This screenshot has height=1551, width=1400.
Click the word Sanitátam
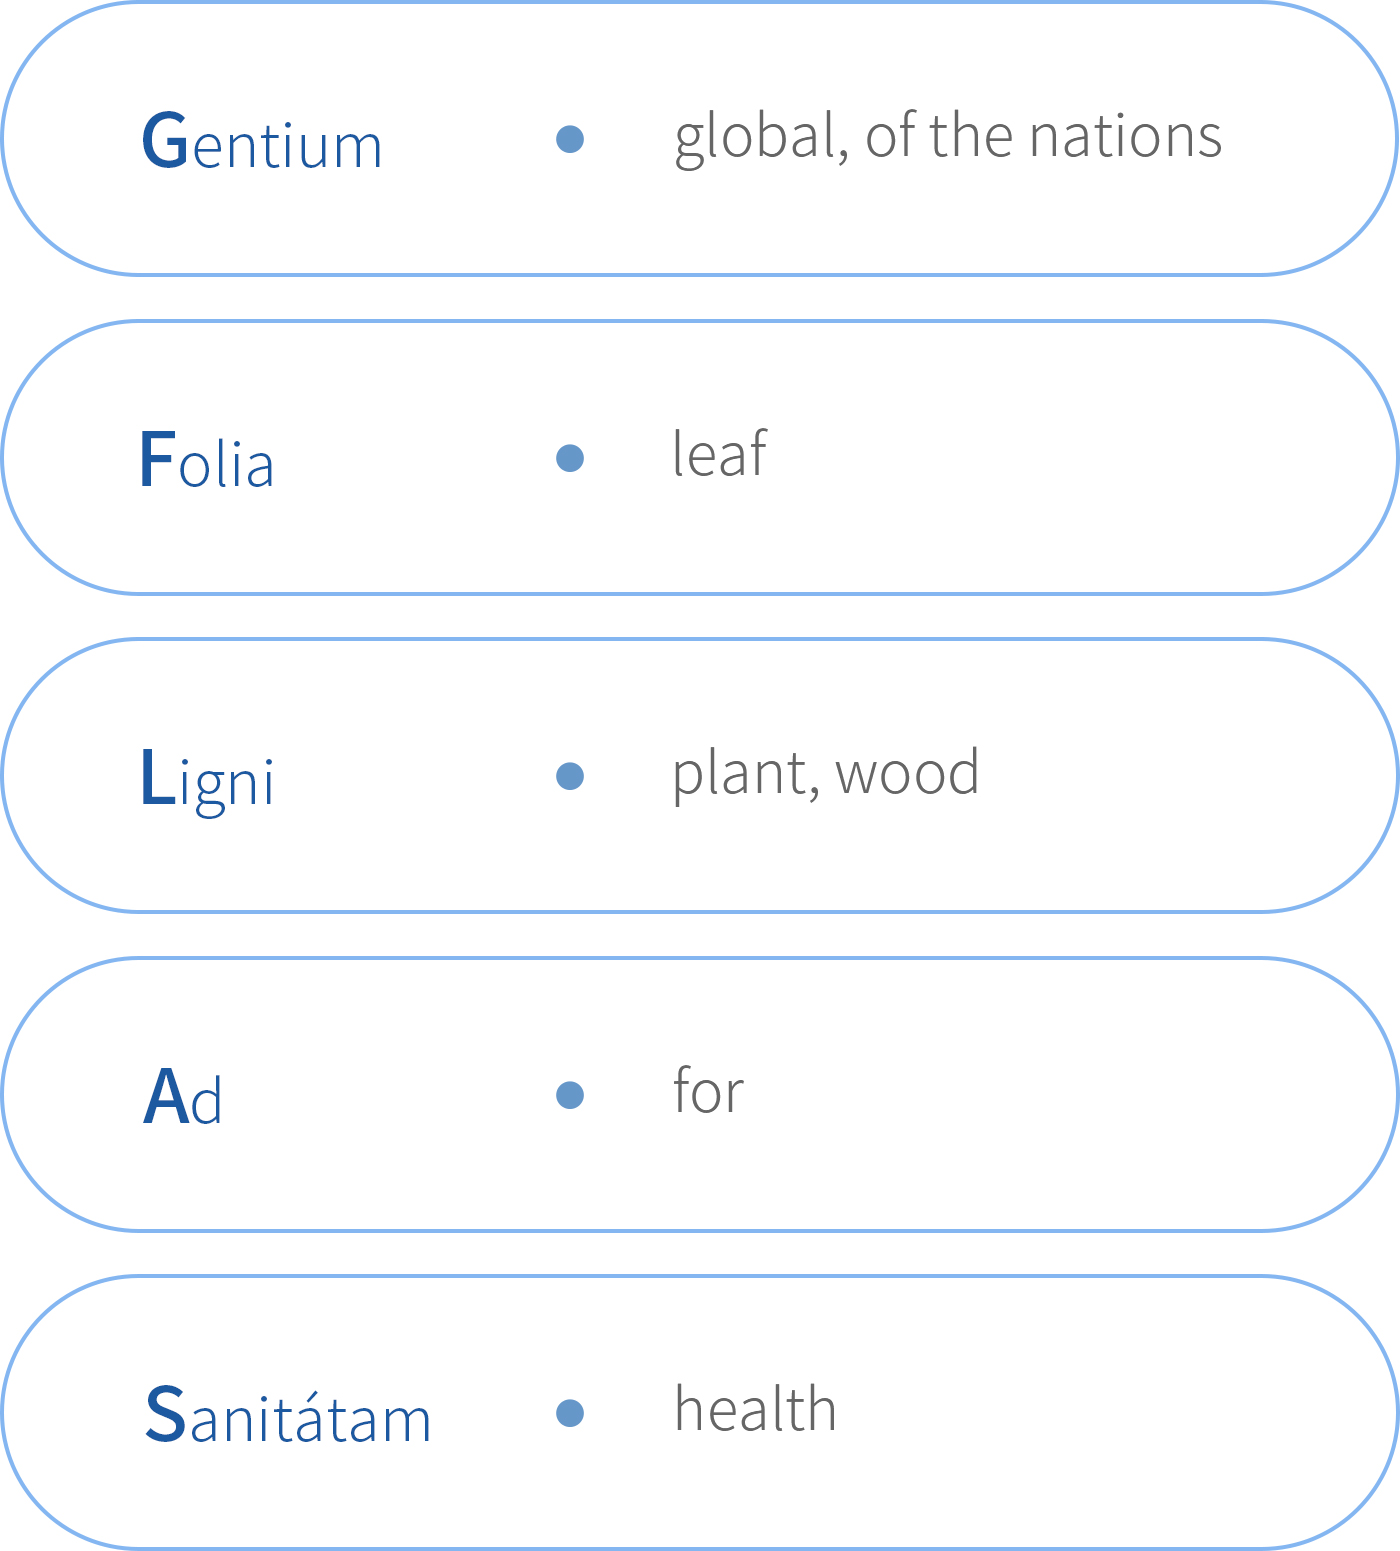288,1414
